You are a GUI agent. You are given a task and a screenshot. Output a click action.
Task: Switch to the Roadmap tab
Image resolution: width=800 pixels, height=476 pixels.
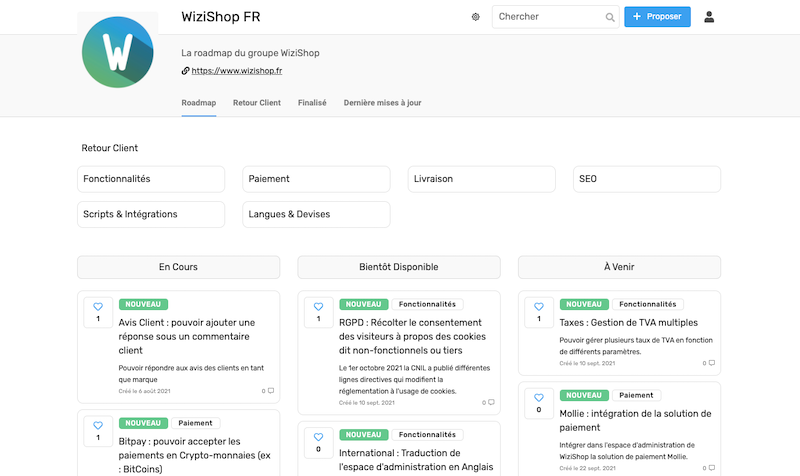point(198,103)
